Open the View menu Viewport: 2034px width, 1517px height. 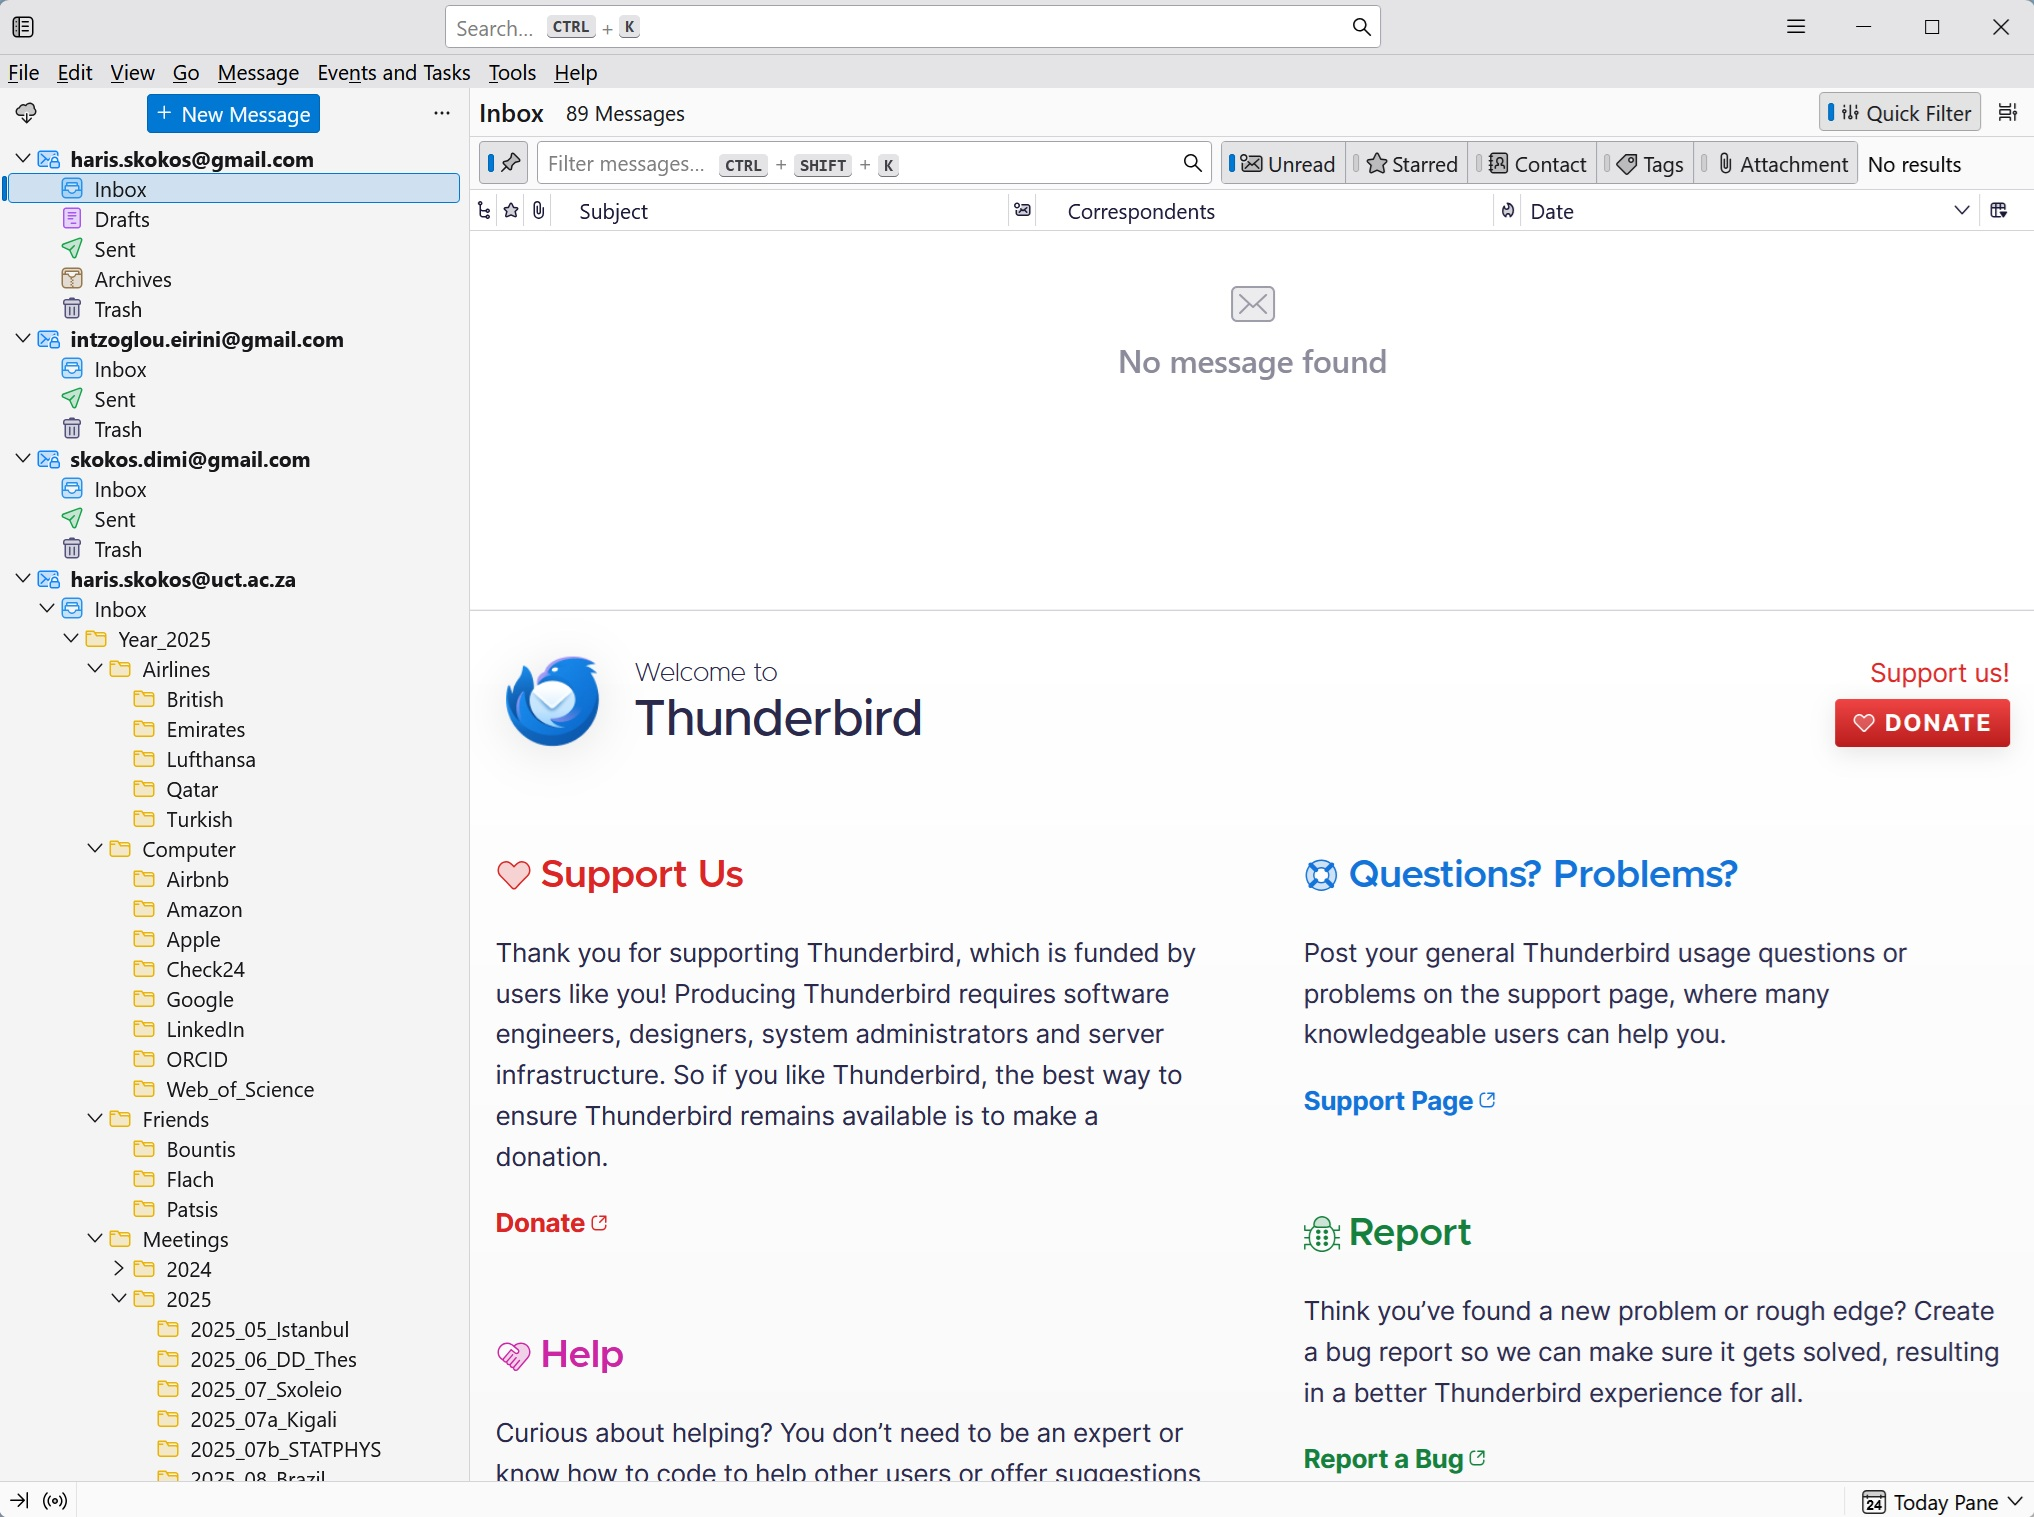(132, 72)
